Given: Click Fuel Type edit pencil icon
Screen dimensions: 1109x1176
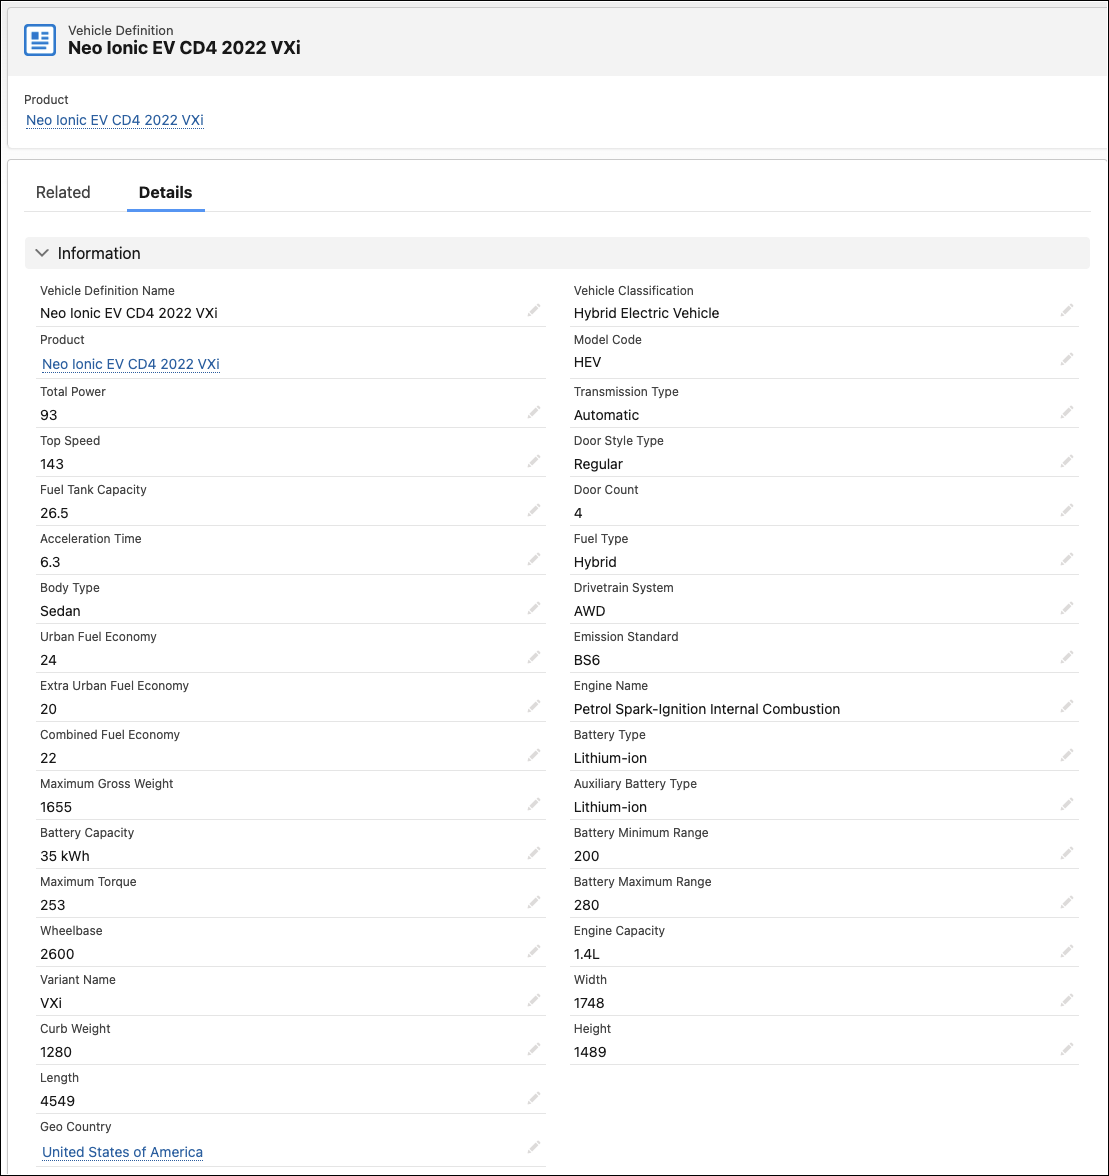Looking at the screenshot, I should coord(1067,559).
